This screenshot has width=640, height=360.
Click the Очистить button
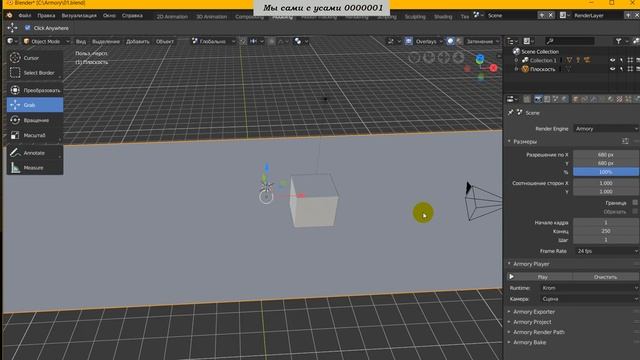coord(606,277)
